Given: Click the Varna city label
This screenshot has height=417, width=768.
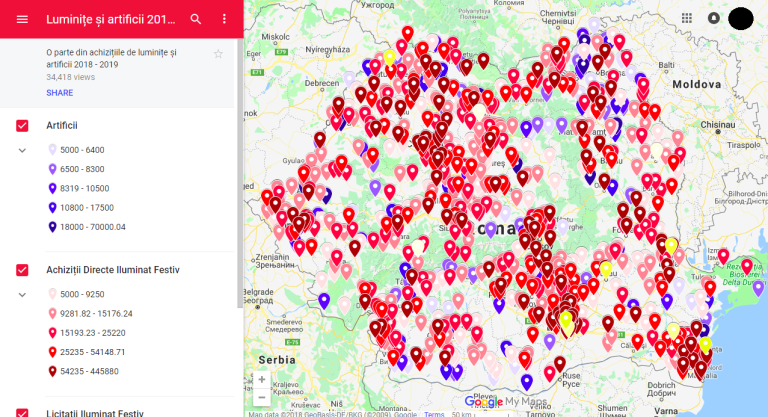Looking at the screenshot, I should [666, 411].
